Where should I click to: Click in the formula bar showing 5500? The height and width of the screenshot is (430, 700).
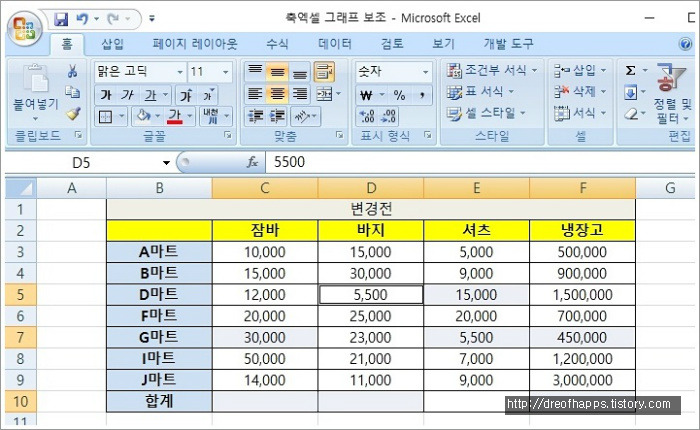(480, 162)
